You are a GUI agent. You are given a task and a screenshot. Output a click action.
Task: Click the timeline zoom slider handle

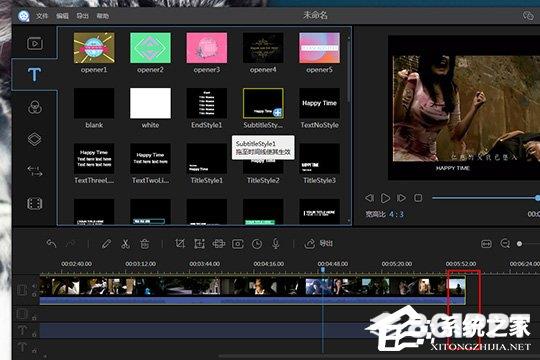point(519,244)
